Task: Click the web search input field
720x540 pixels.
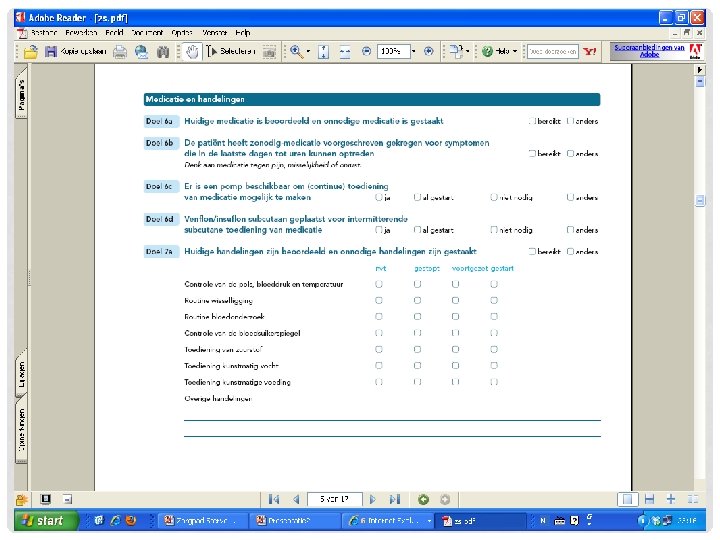Action: tap(553, 51)
